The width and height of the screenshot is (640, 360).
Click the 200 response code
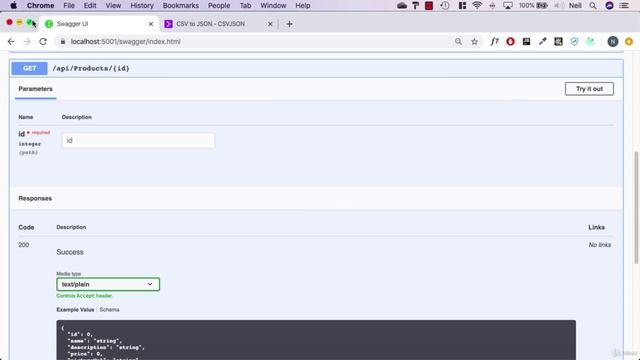[x=24, y=245]
